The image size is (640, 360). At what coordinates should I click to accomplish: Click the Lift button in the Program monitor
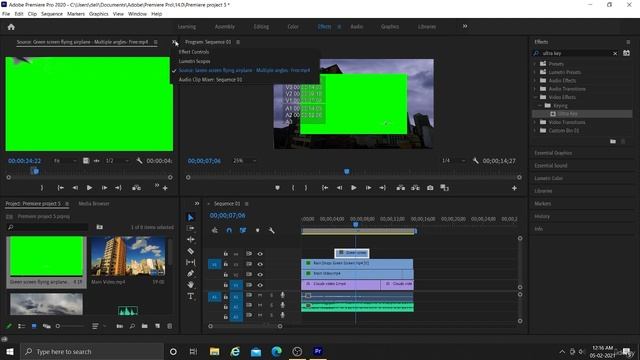pos(401,188)
